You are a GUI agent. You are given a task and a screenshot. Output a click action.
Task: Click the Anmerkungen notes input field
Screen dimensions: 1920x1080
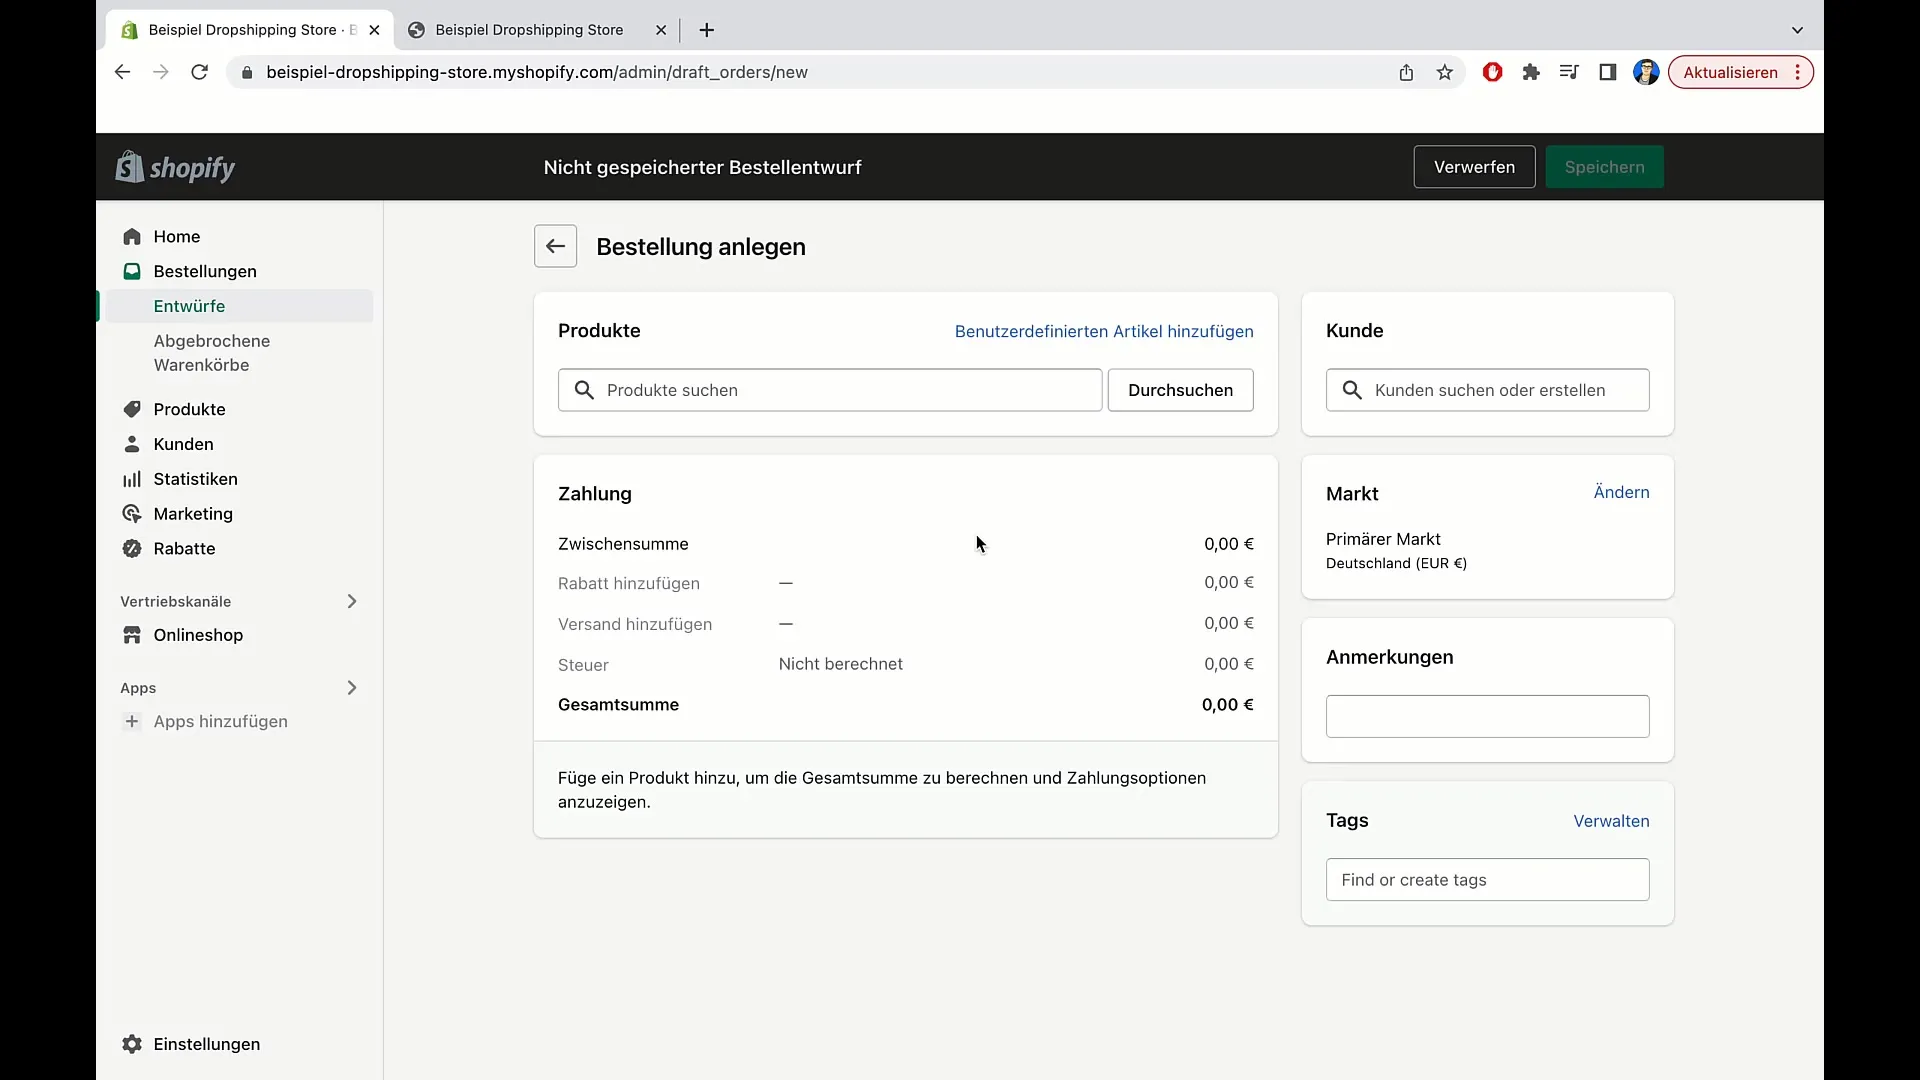[x=1487, y=715]
